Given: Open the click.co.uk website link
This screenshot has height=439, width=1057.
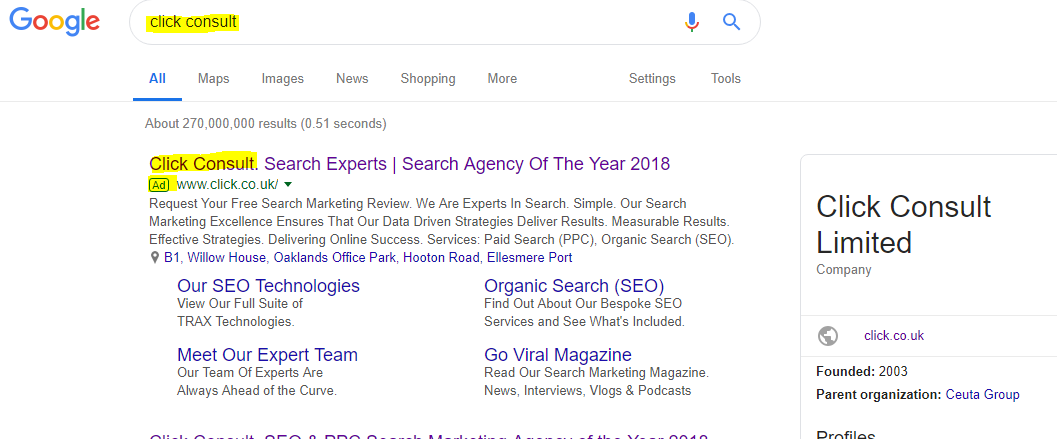Looking at the screenshot, I should (x=894, y=336).
